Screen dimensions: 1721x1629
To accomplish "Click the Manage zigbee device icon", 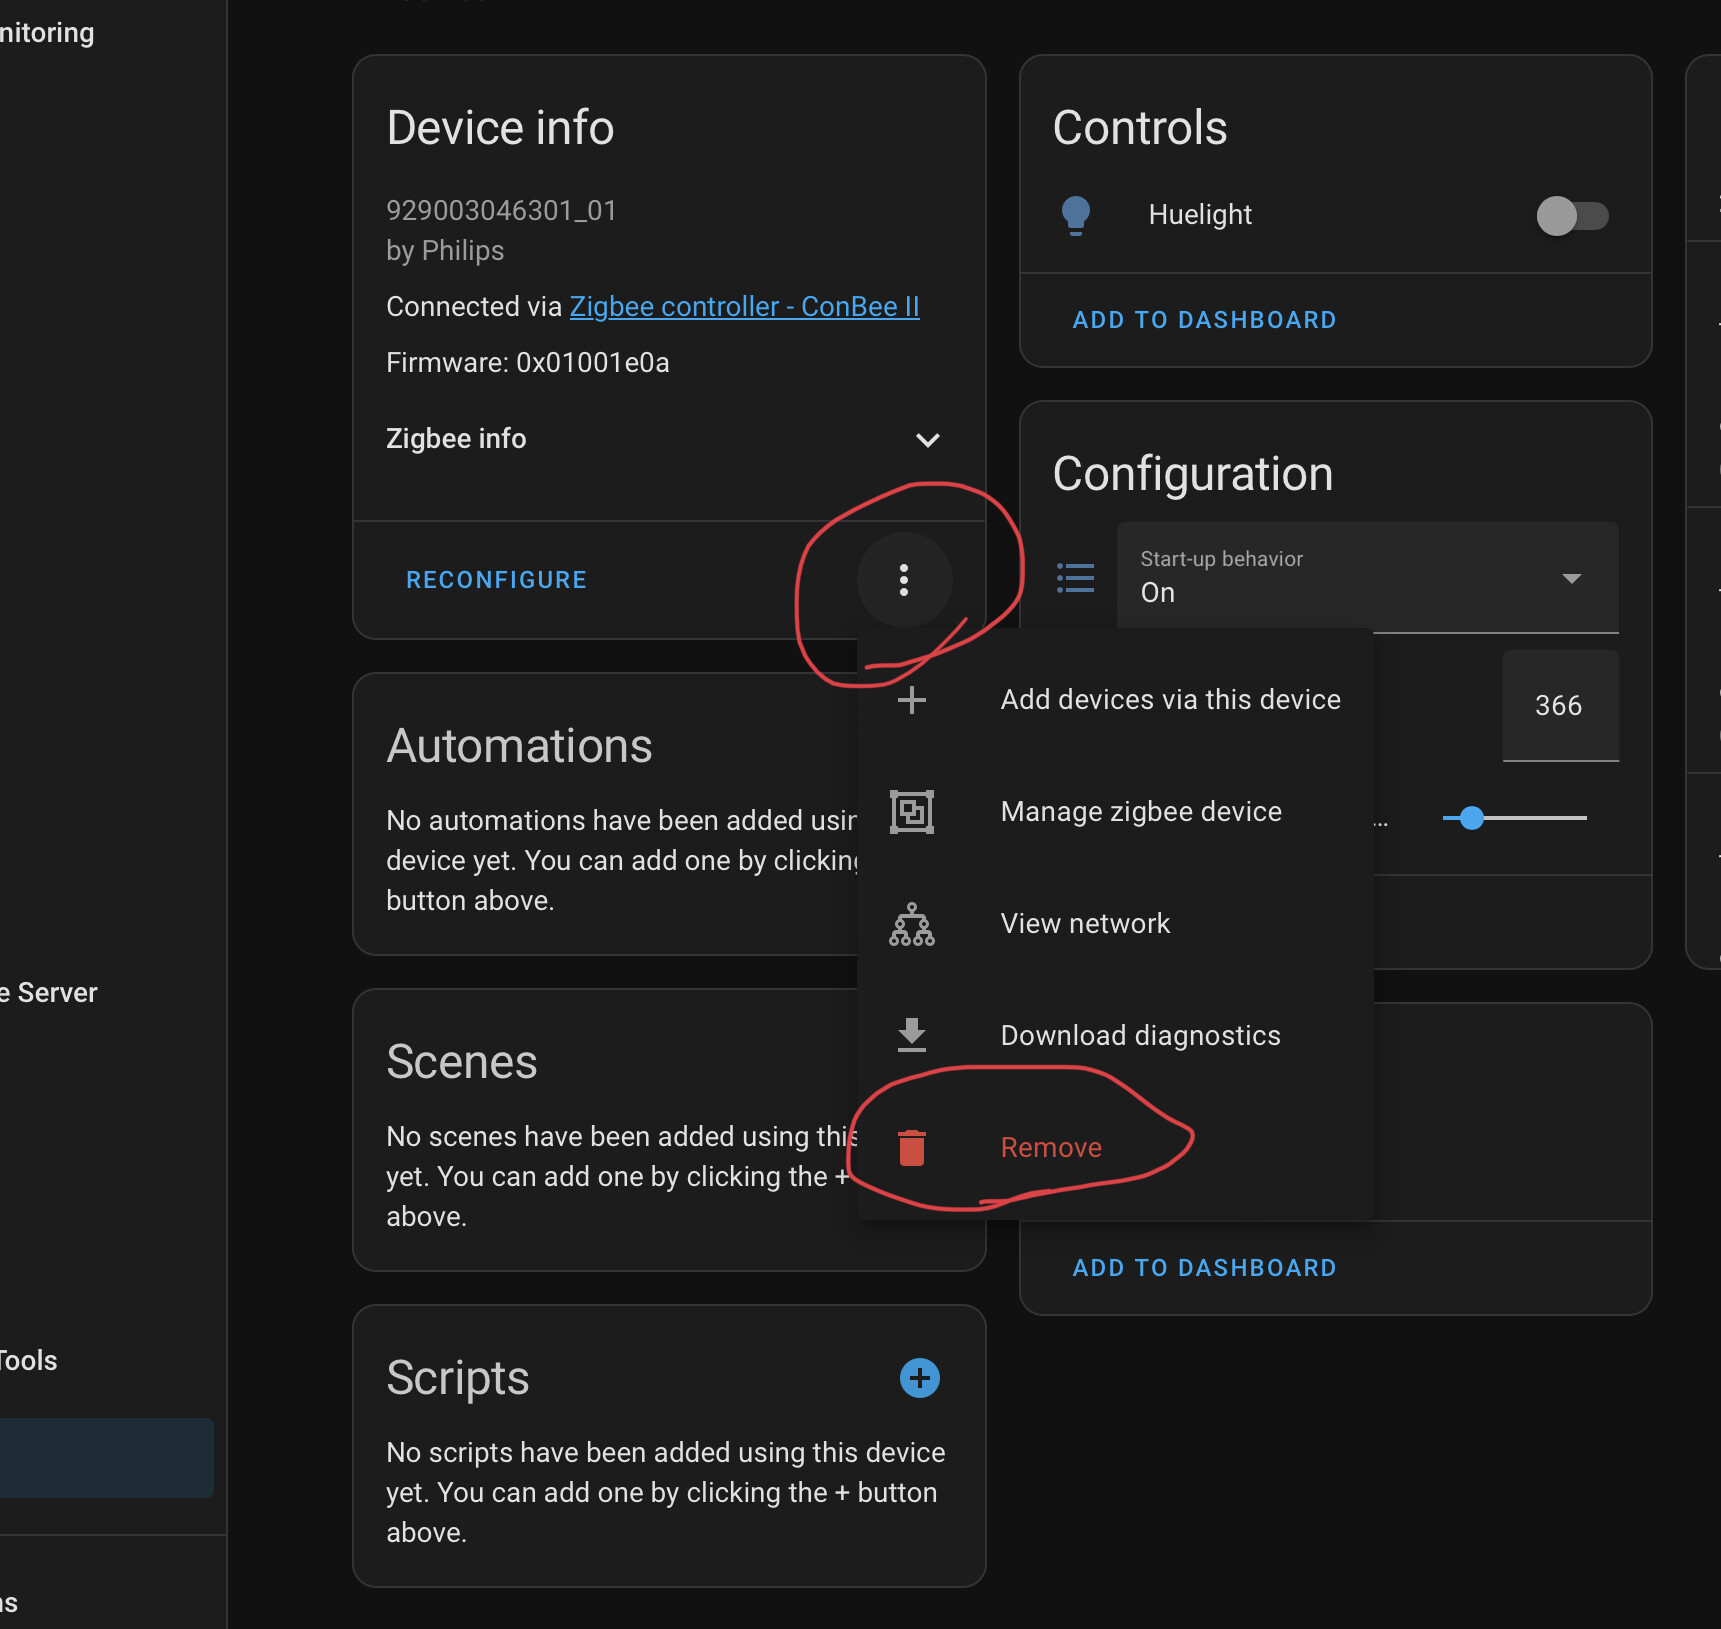I will tap(911, 812).
